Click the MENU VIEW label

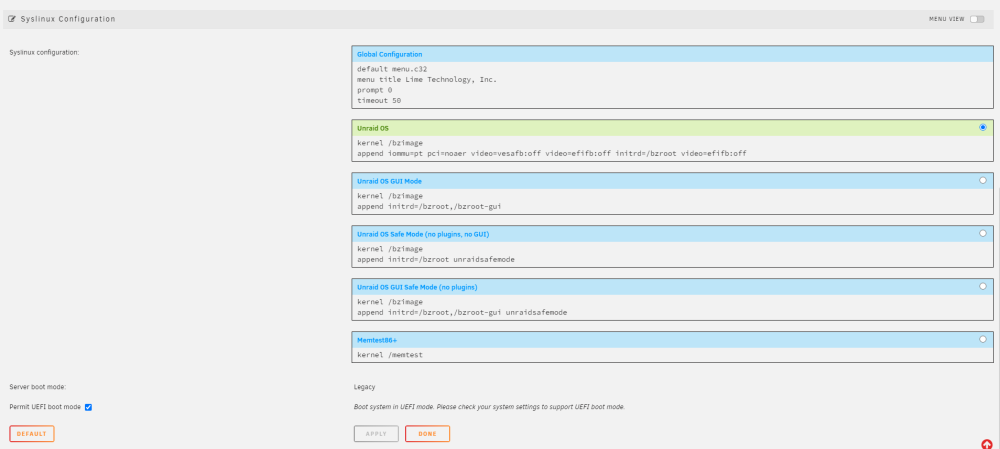(x=946, y=19)
